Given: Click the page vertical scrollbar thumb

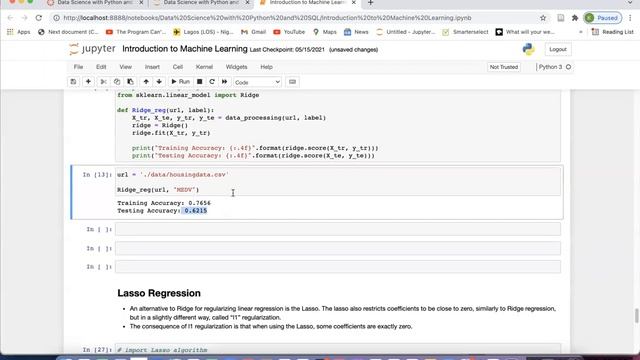Looking at the screenshot, I should coord(636,316).
